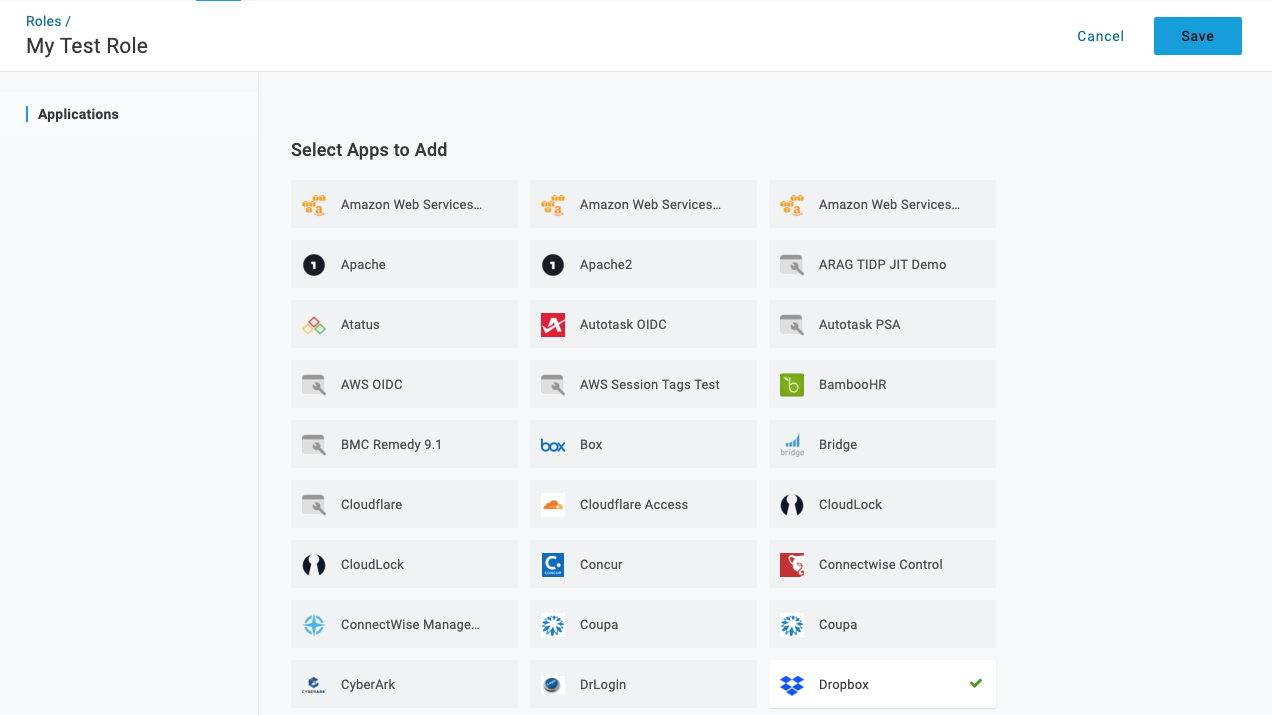Click the Box logo icon

click(x=553, y=445)
